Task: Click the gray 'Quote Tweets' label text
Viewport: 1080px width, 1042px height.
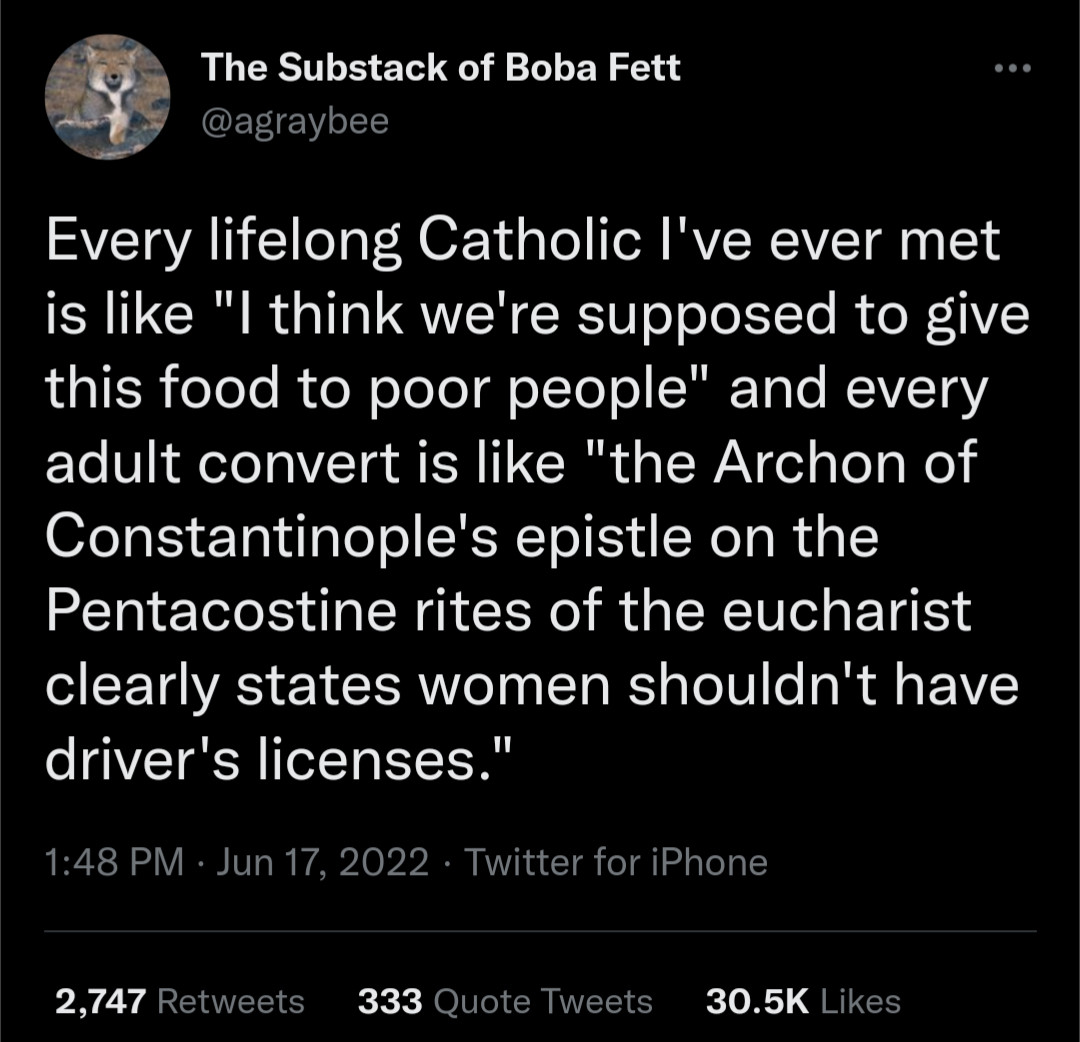Action: click(x=543, y=1001)
